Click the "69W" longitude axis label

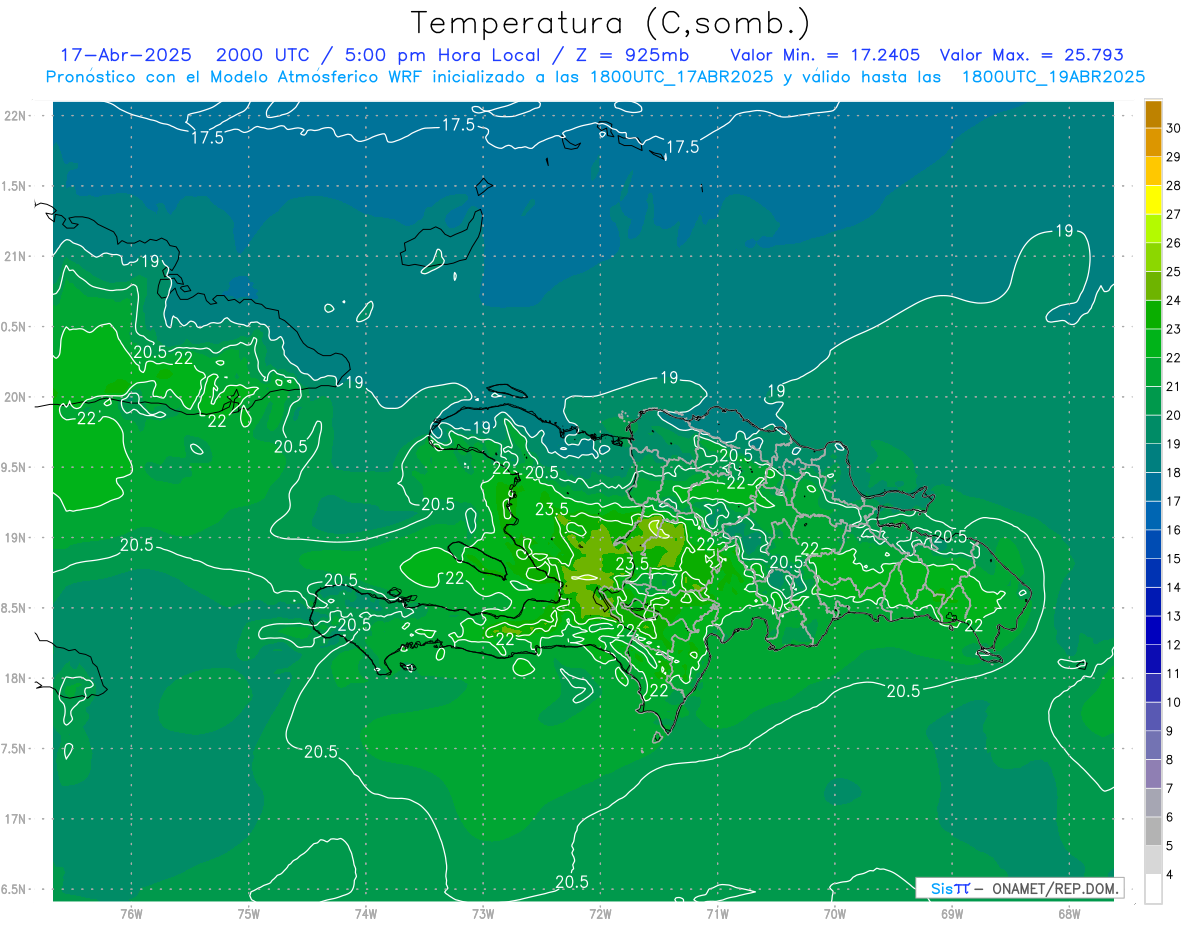[952, 913]
